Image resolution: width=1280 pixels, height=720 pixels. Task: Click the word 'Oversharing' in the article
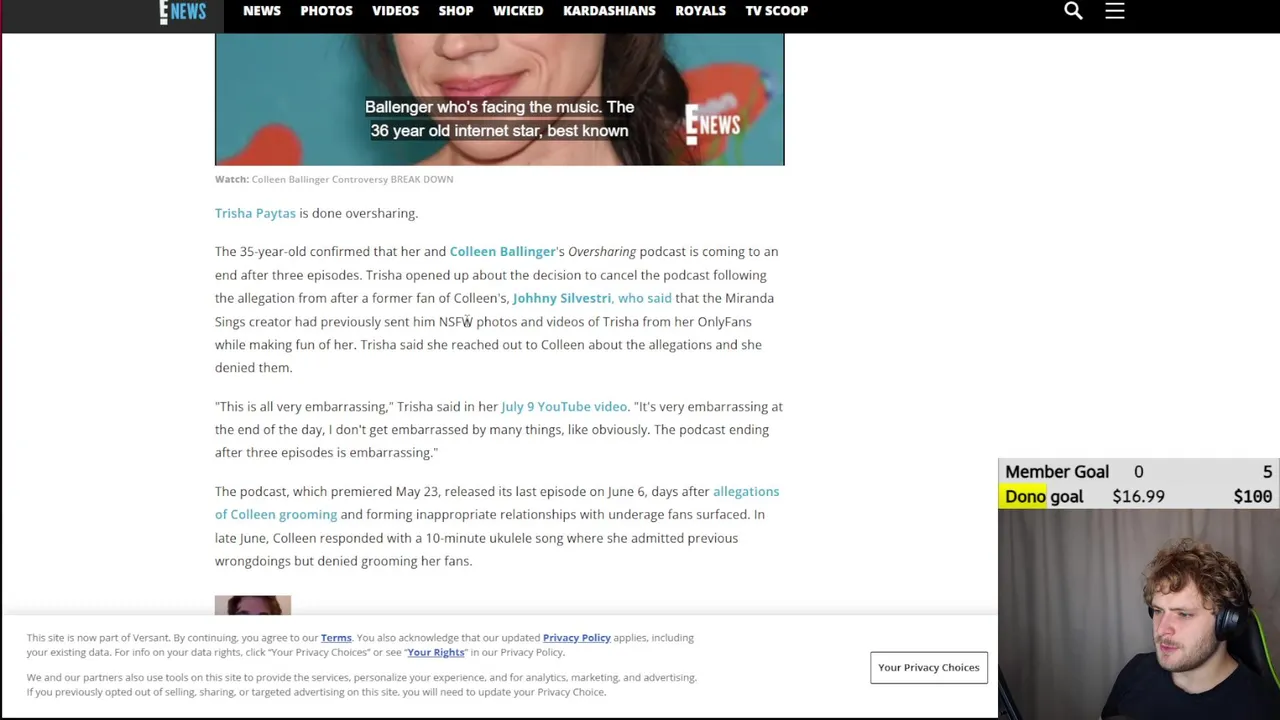[602, 251]
